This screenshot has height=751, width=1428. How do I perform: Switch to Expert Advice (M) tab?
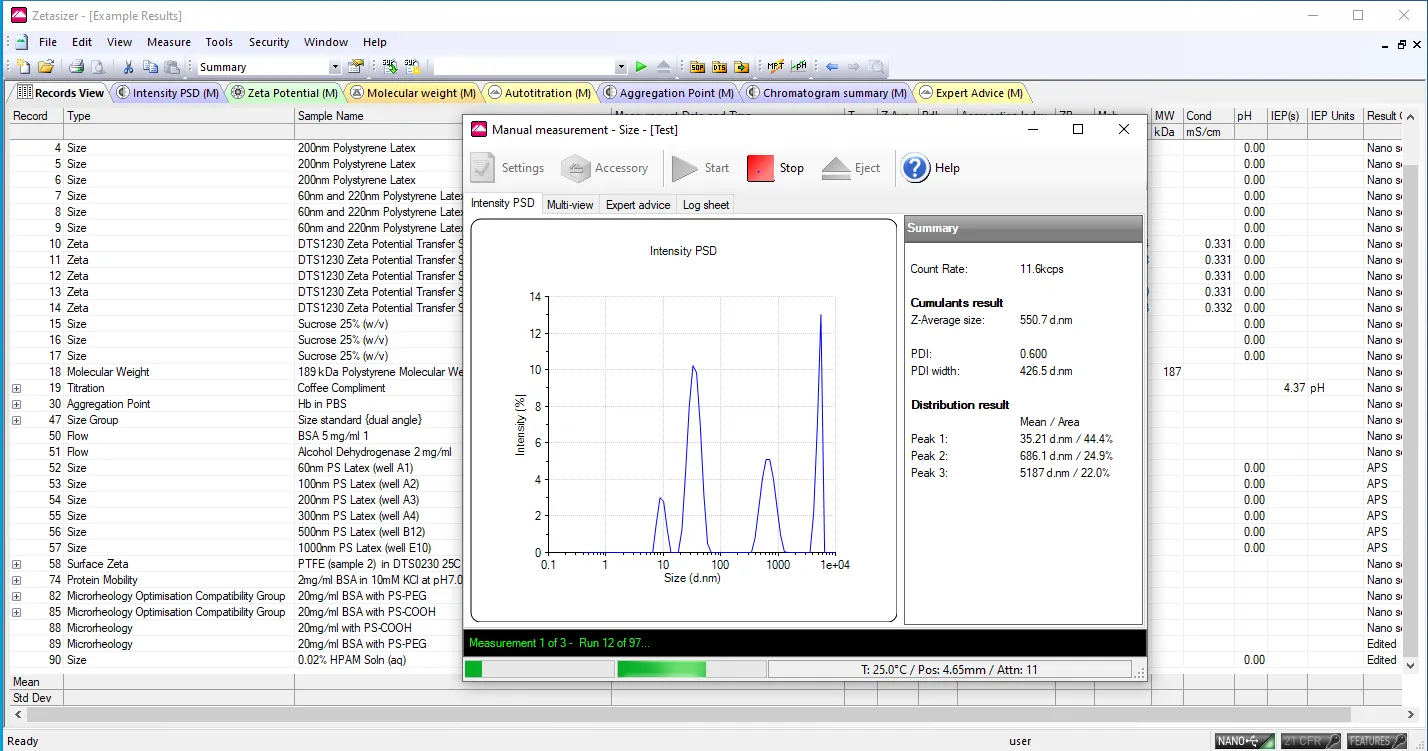971,93
